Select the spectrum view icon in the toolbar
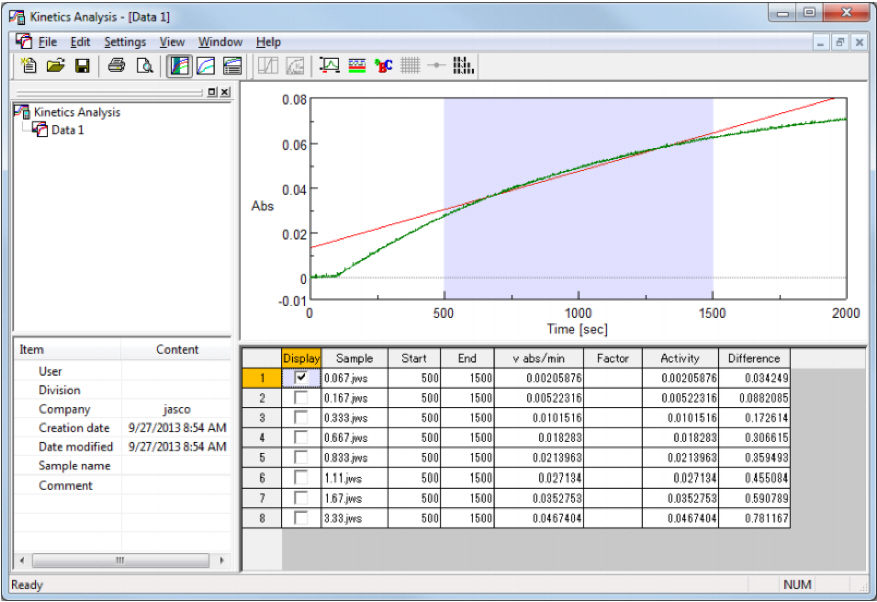The image size is (877, 602). [x=179, y=66]
